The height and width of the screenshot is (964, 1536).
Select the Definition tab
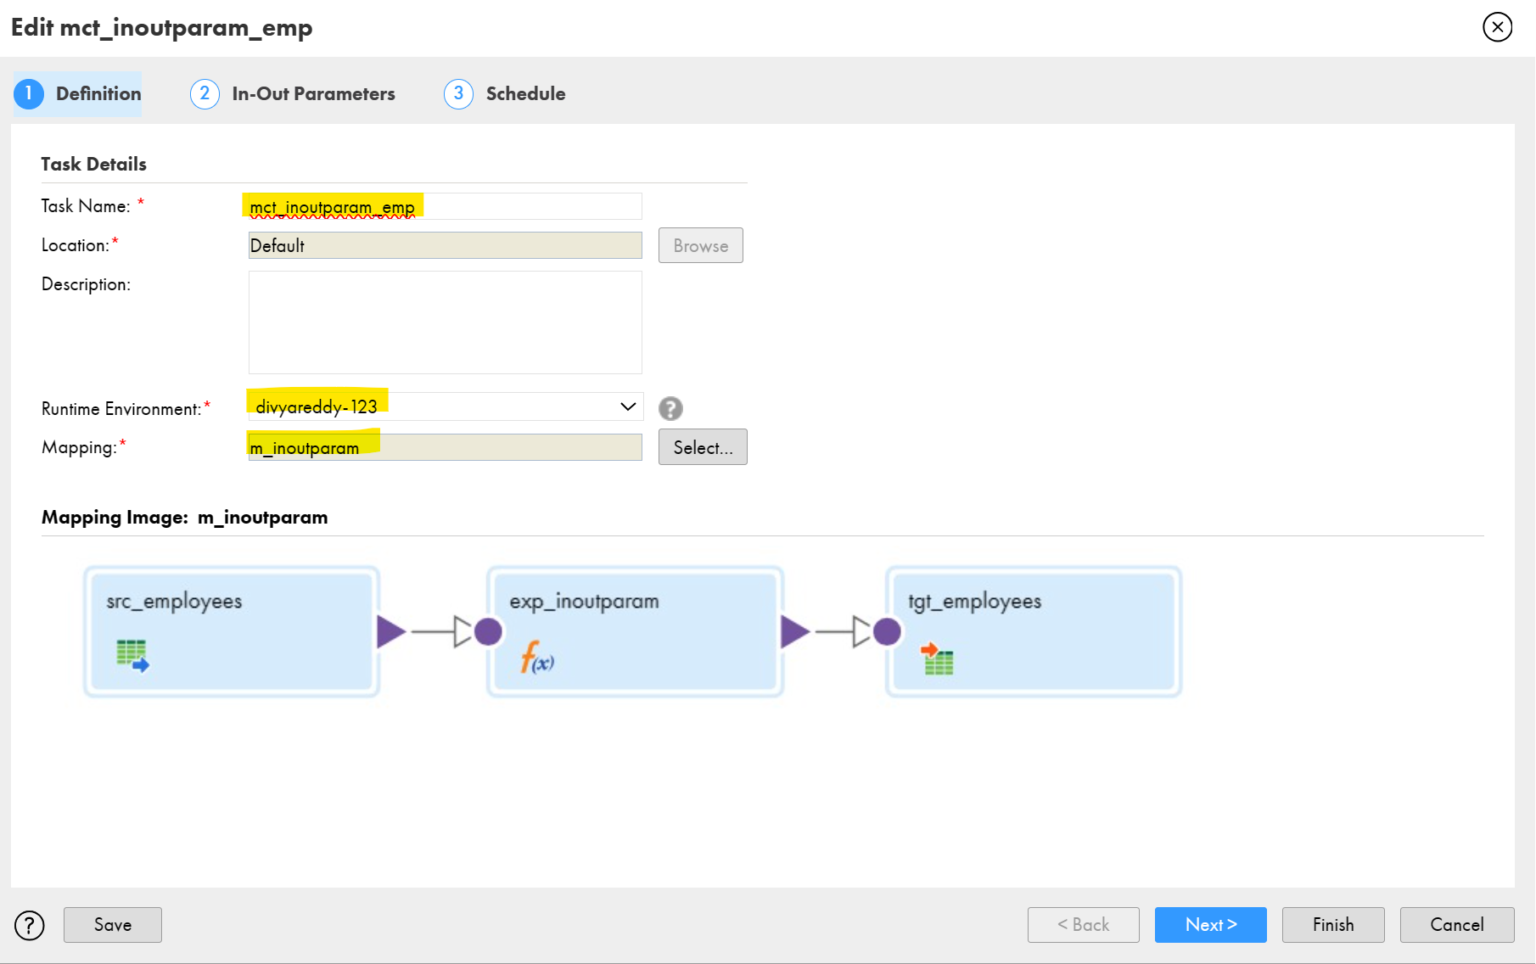[98, 93]
